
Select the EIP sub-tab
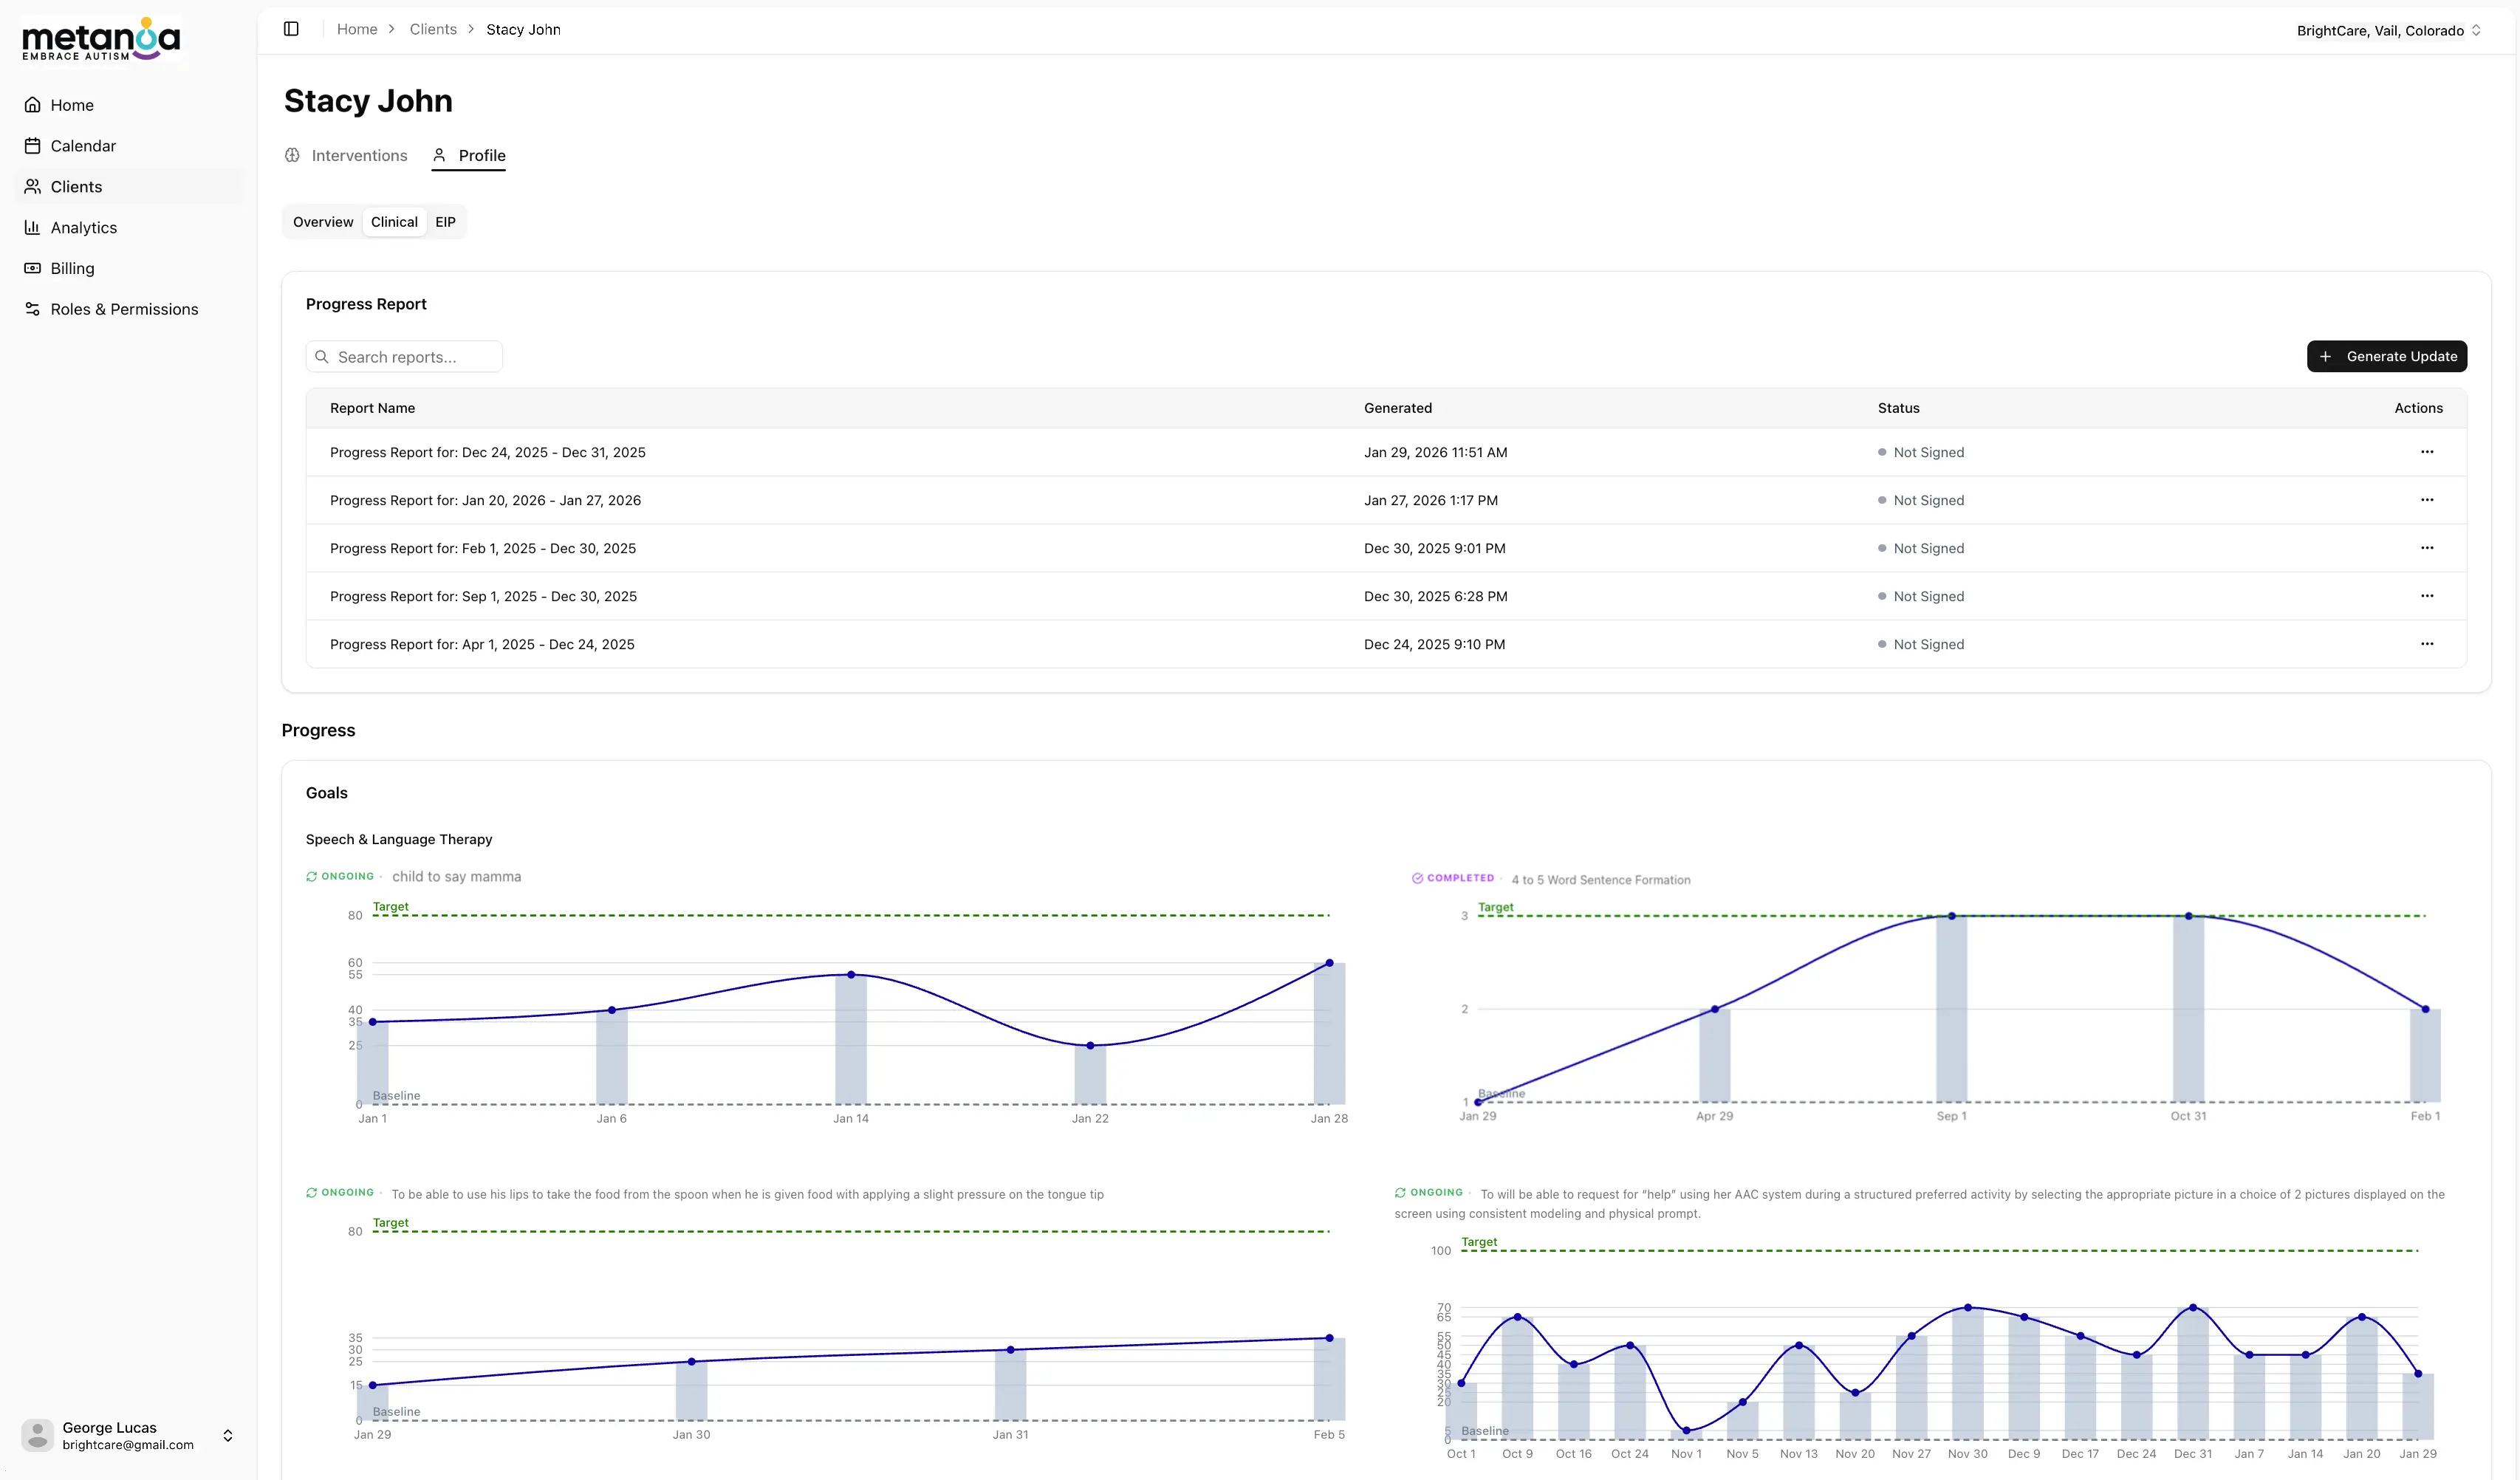coord(445,222)
